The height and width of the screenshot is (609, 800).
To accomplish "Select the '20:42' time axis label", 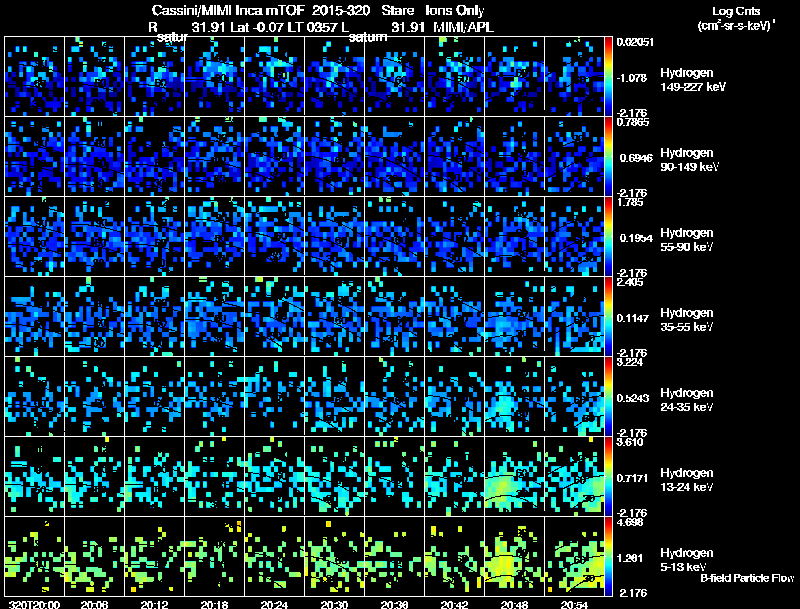I will (454, 604).
